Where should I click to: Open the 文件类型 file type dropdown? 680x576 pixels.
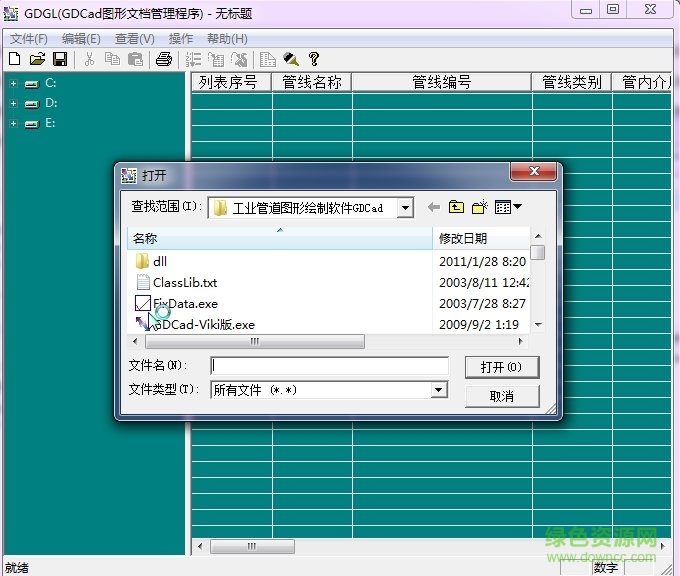(x=438, y=390)
